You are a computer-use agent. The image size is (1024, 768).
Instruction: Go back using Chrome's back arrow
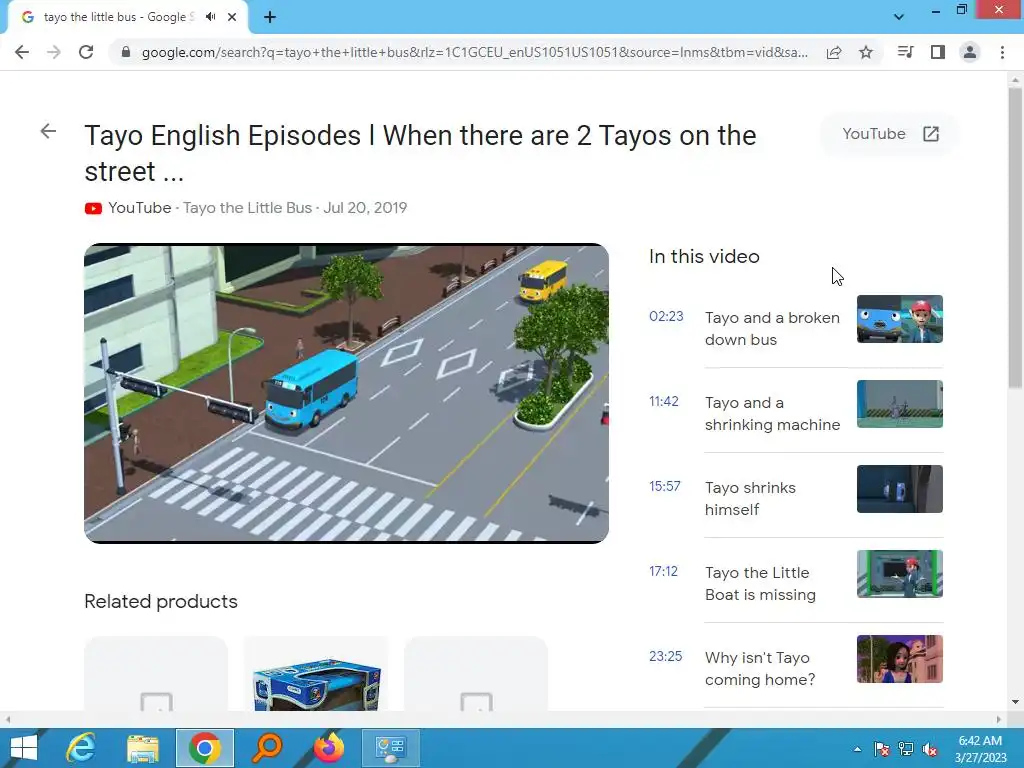22,52
